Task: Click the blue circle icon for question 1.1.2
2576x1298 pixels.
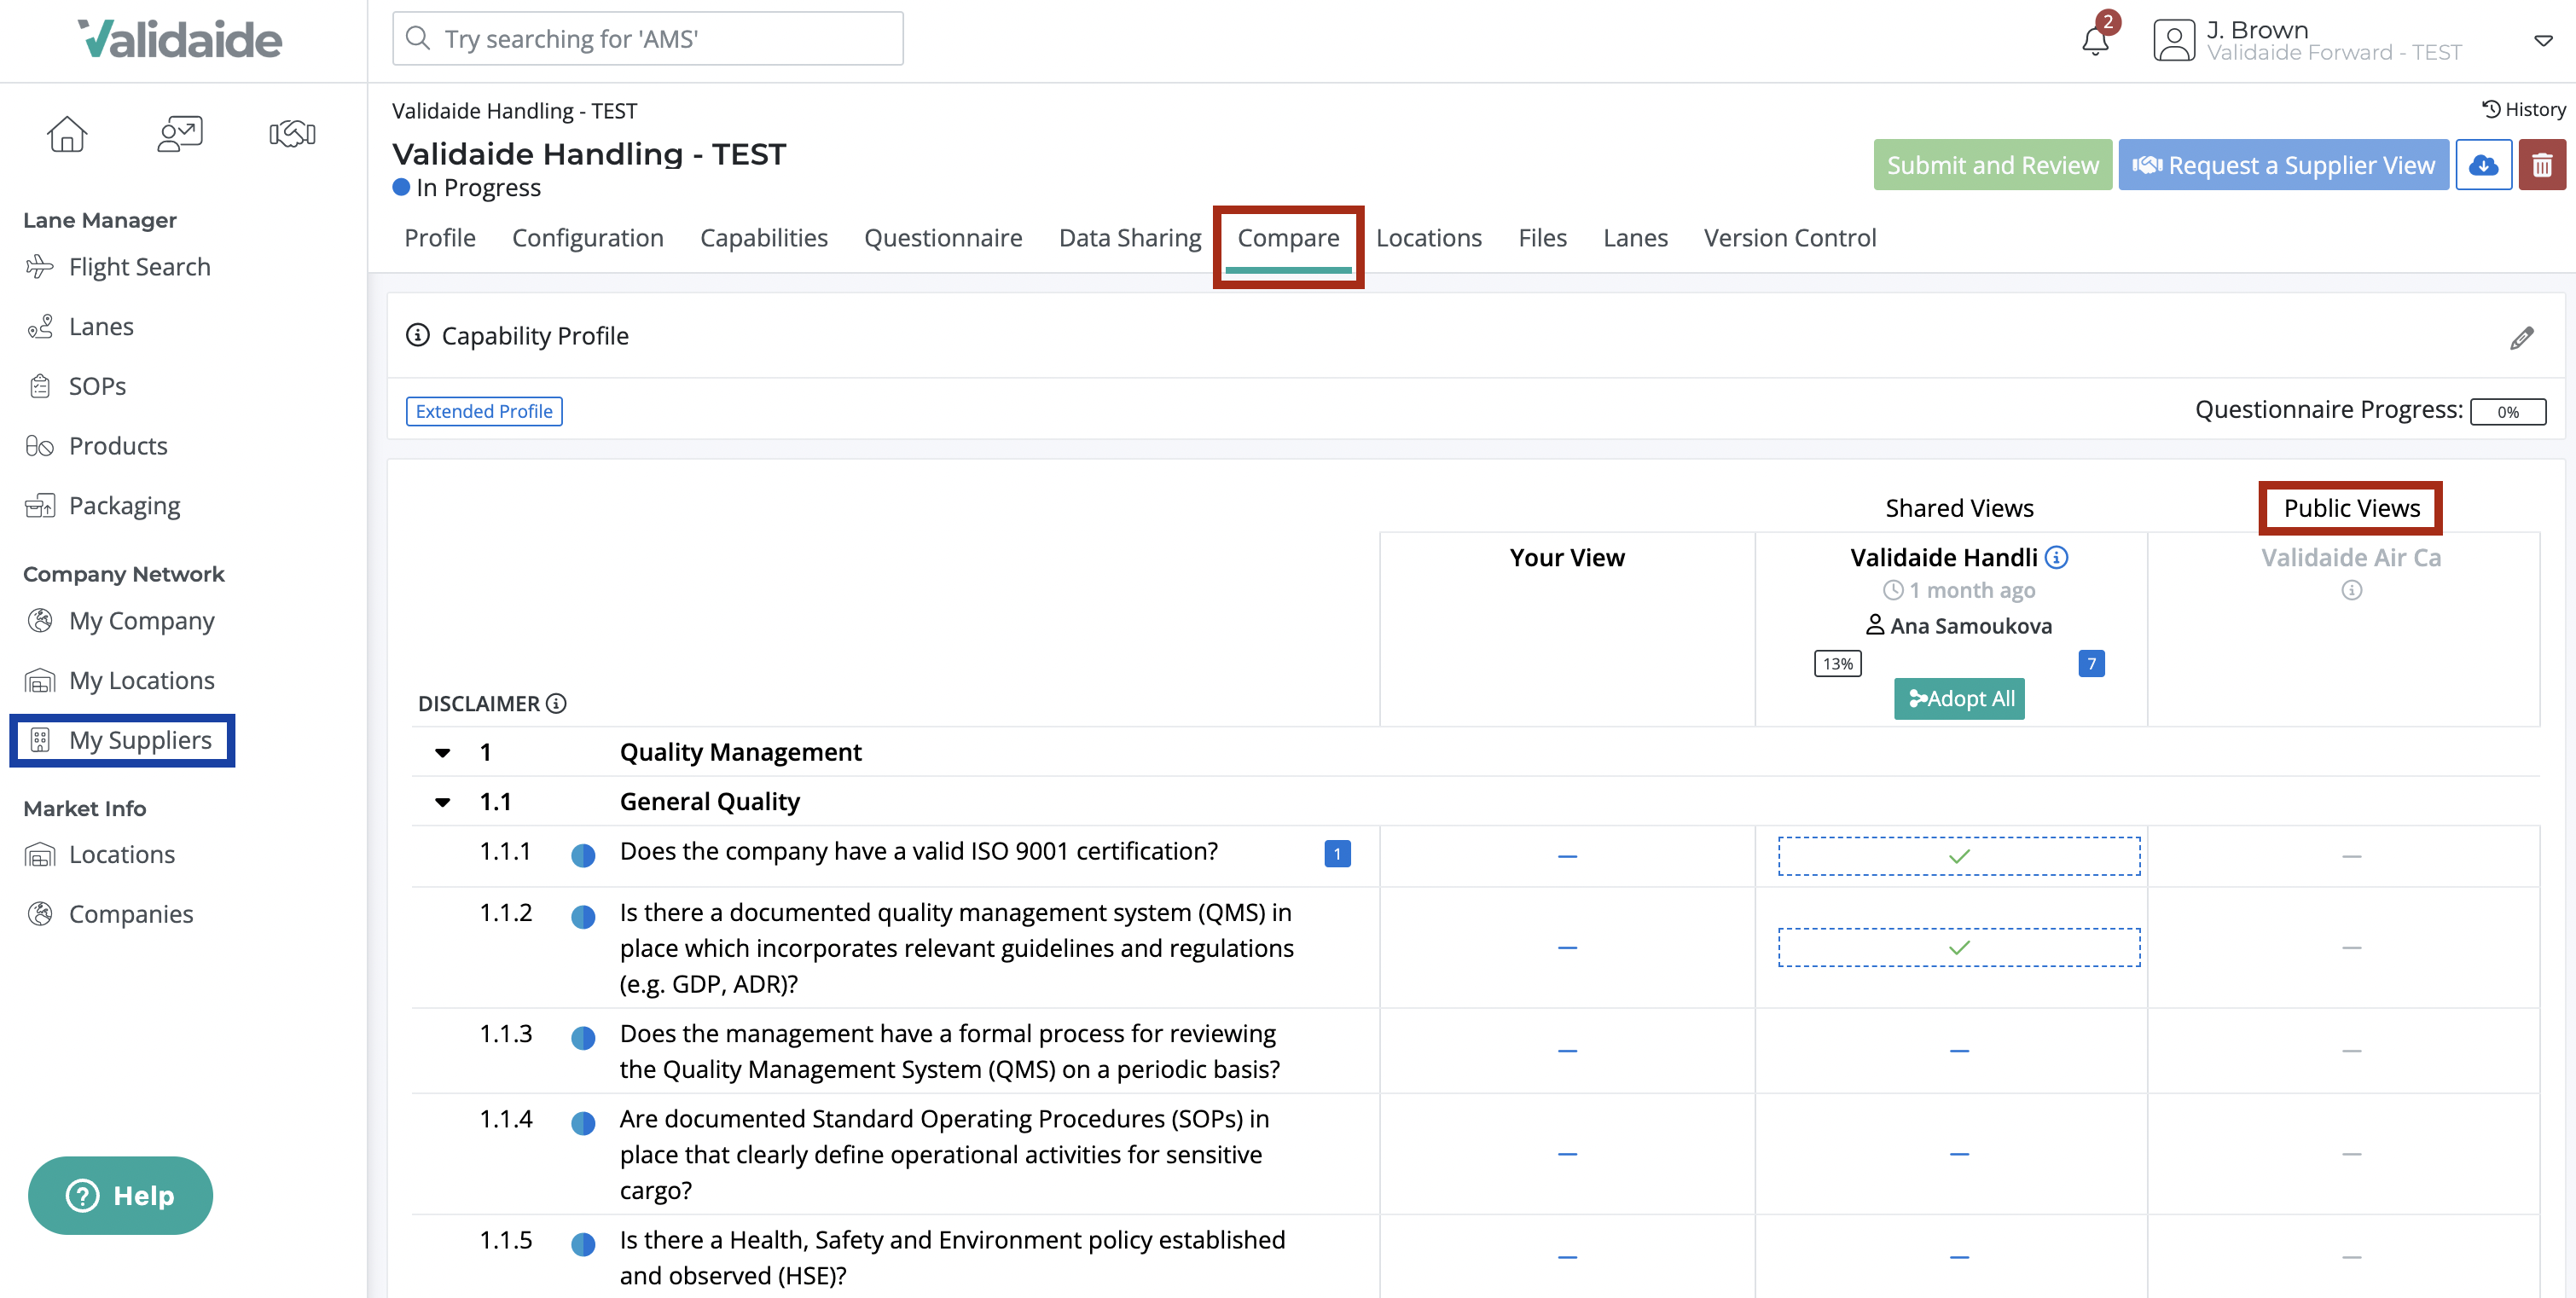Action: 583,916
